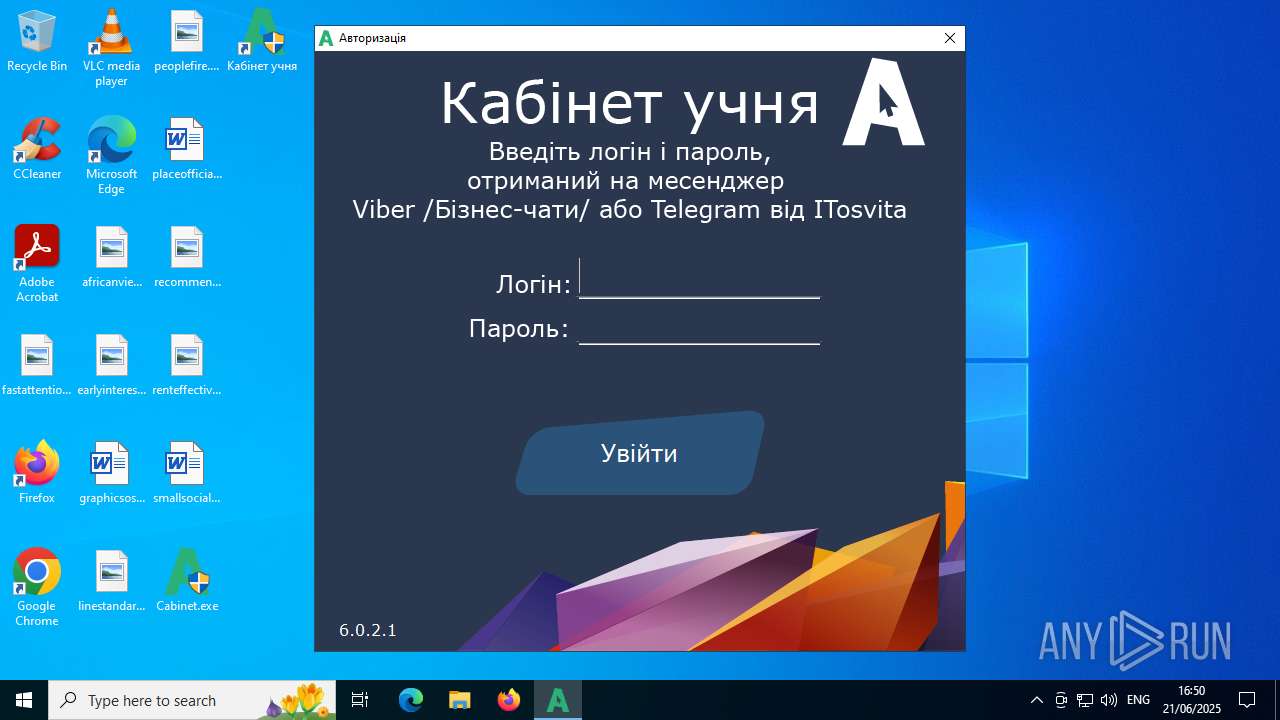
Task: Open the notification center
Action: [x=1247, y=700]
